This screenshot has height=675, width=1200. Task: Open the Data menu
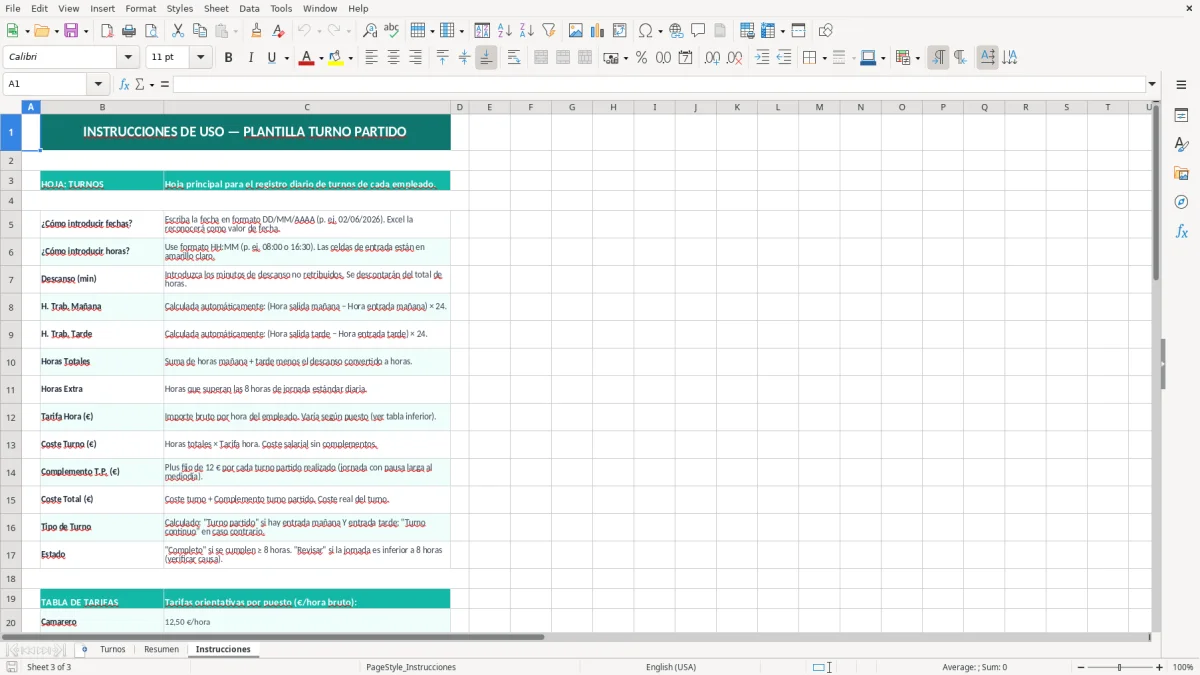249,8
